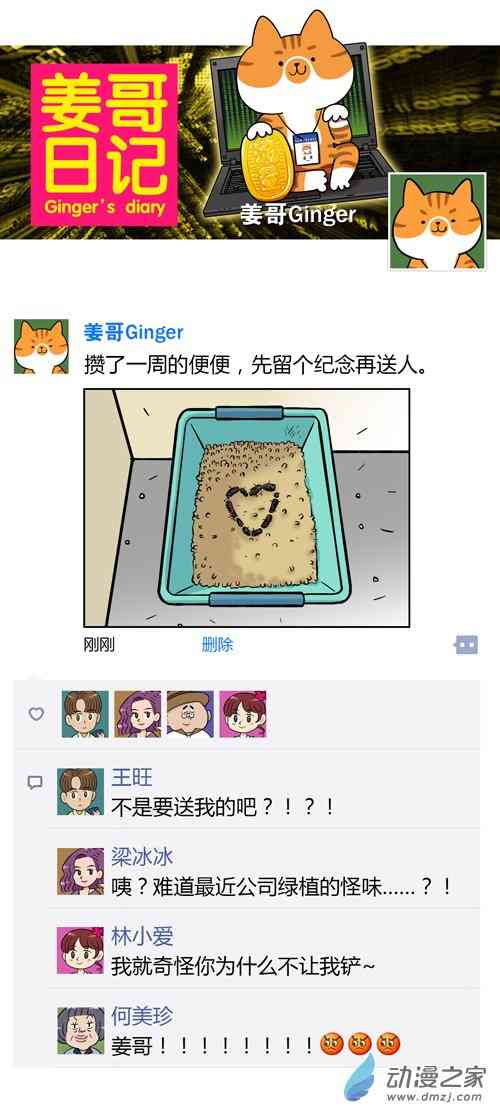Open the old man avatar in likes
Viewport: 500px width, 1115px height.
coord(191,714)
